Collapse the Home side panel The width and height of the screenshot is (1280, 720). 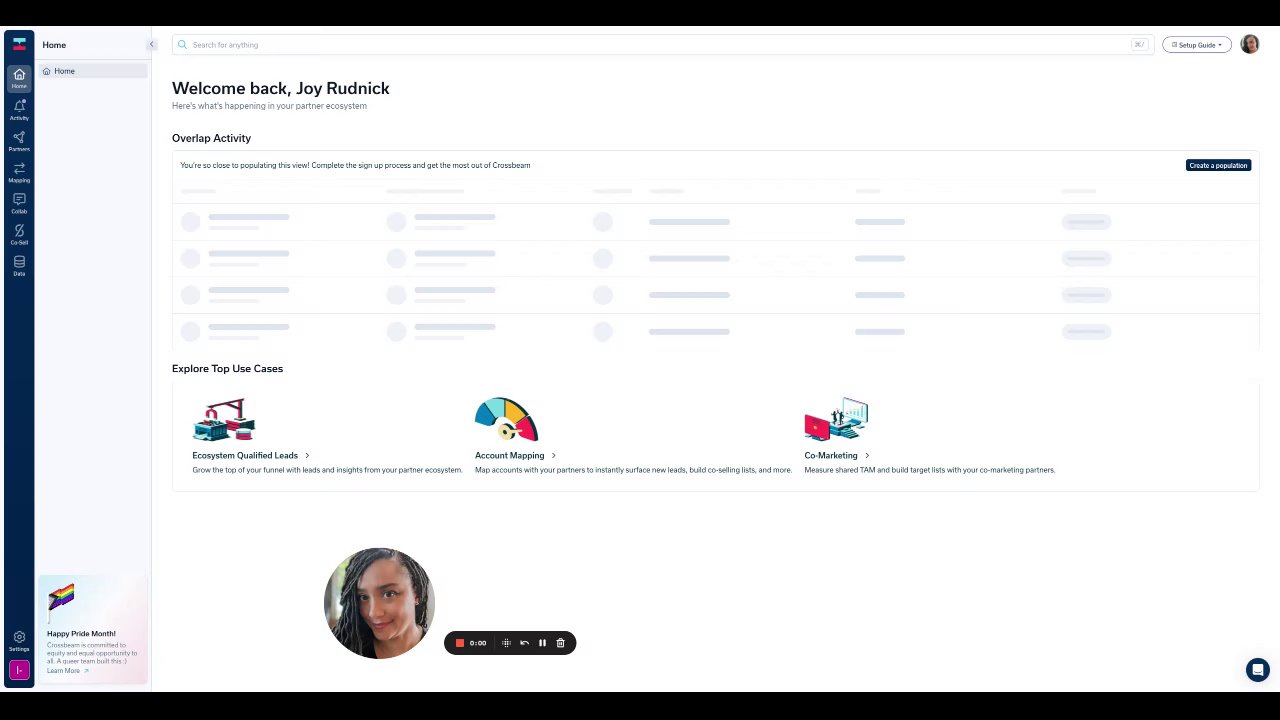(x=152, y=44)
